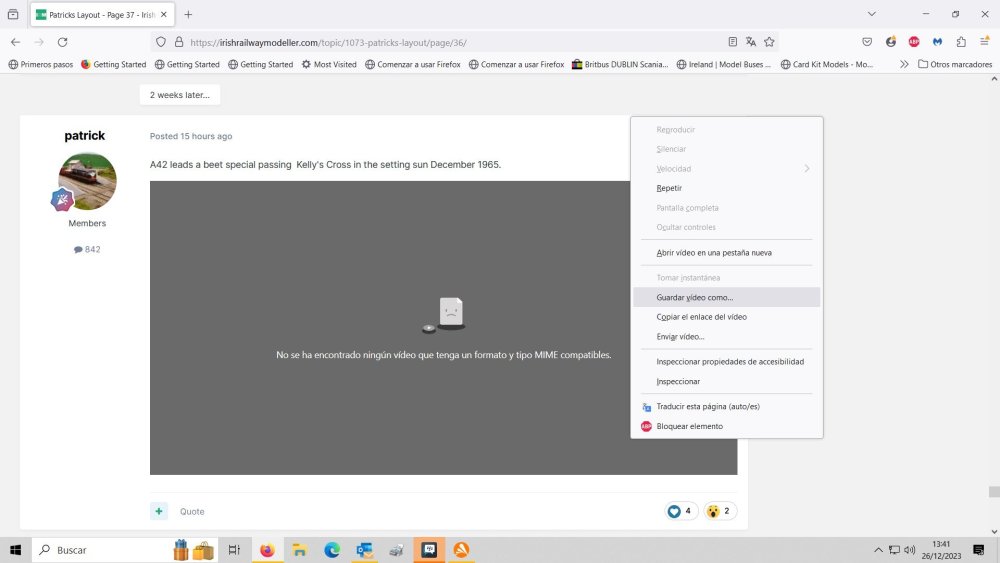
Task: Choose 'Copiar el enlace del vídeo' menu item
Action: pos(701,317)
